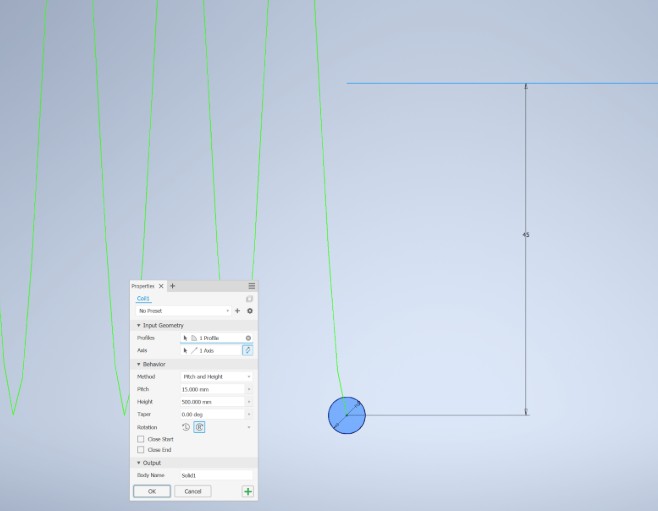Click the pointer icon in Axis field
658x511 pixels.
(x=185, y=350)
